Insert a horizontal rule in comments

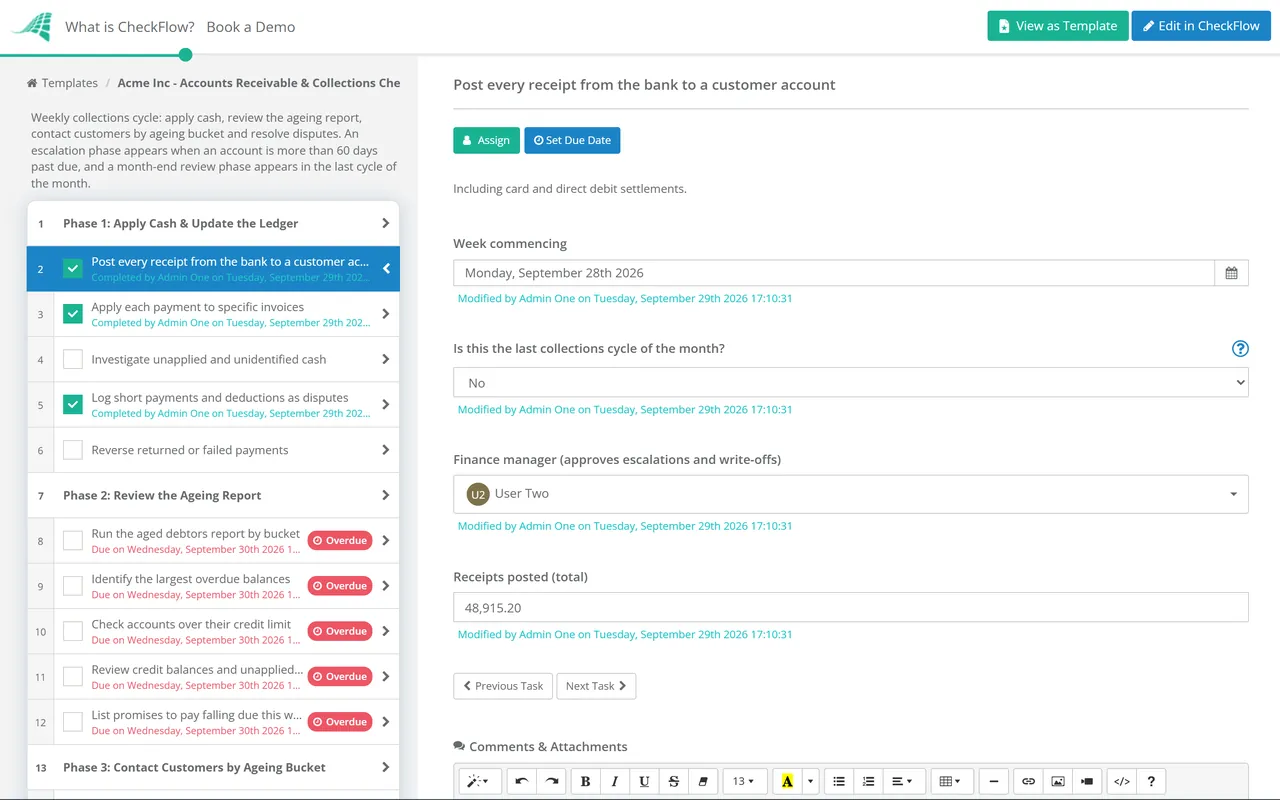coord(993,782)
